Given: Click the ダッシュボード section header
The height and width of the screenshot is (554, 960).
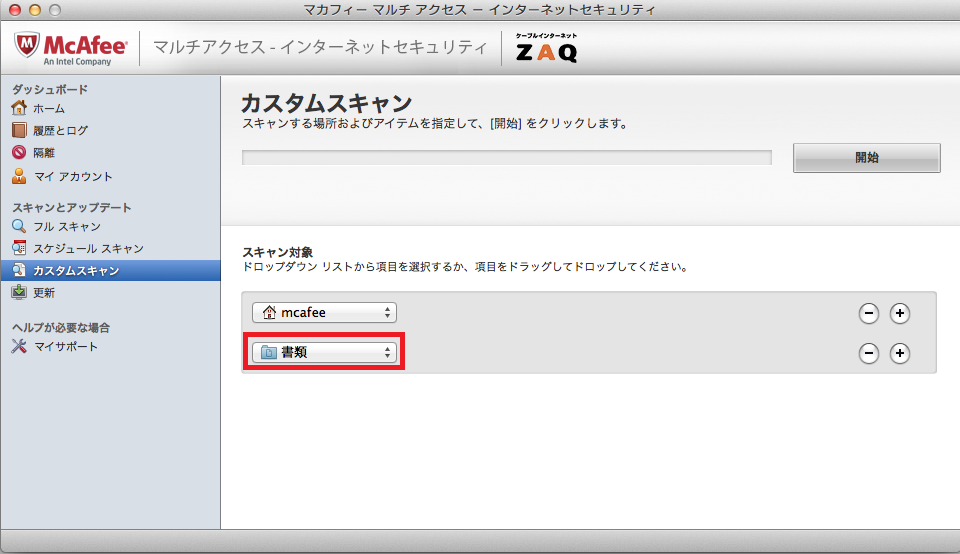Looking at the screenshot, I should coord(50,89).
